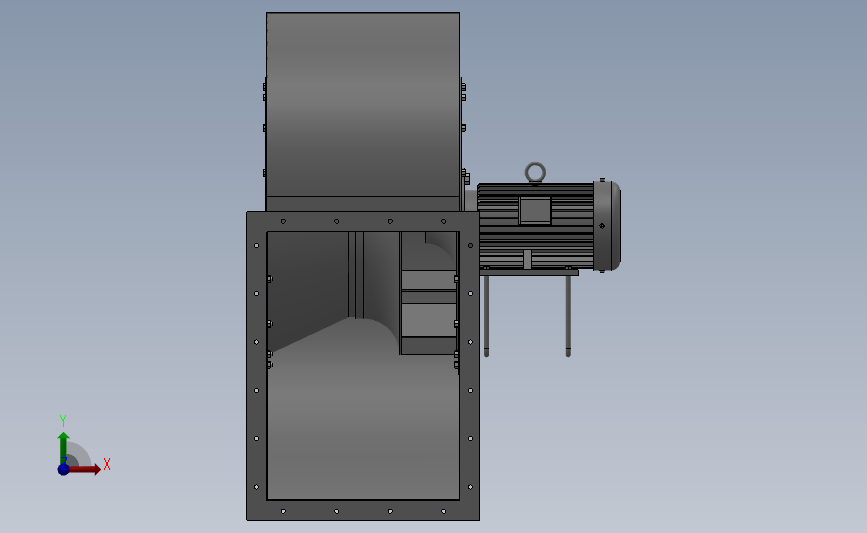Select the left motor support leg

tap(487, 316)
